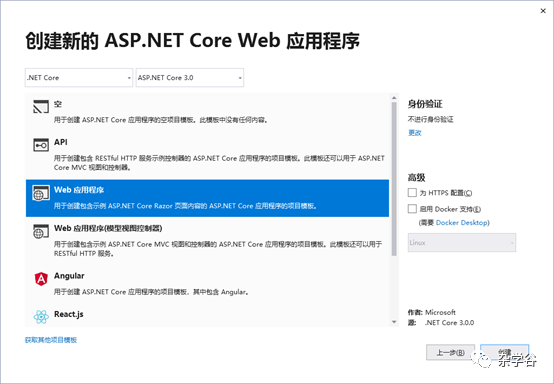This screenshot has width=554, height=384.
Task: Click the API template icon
Action: (x=41, y=145)
